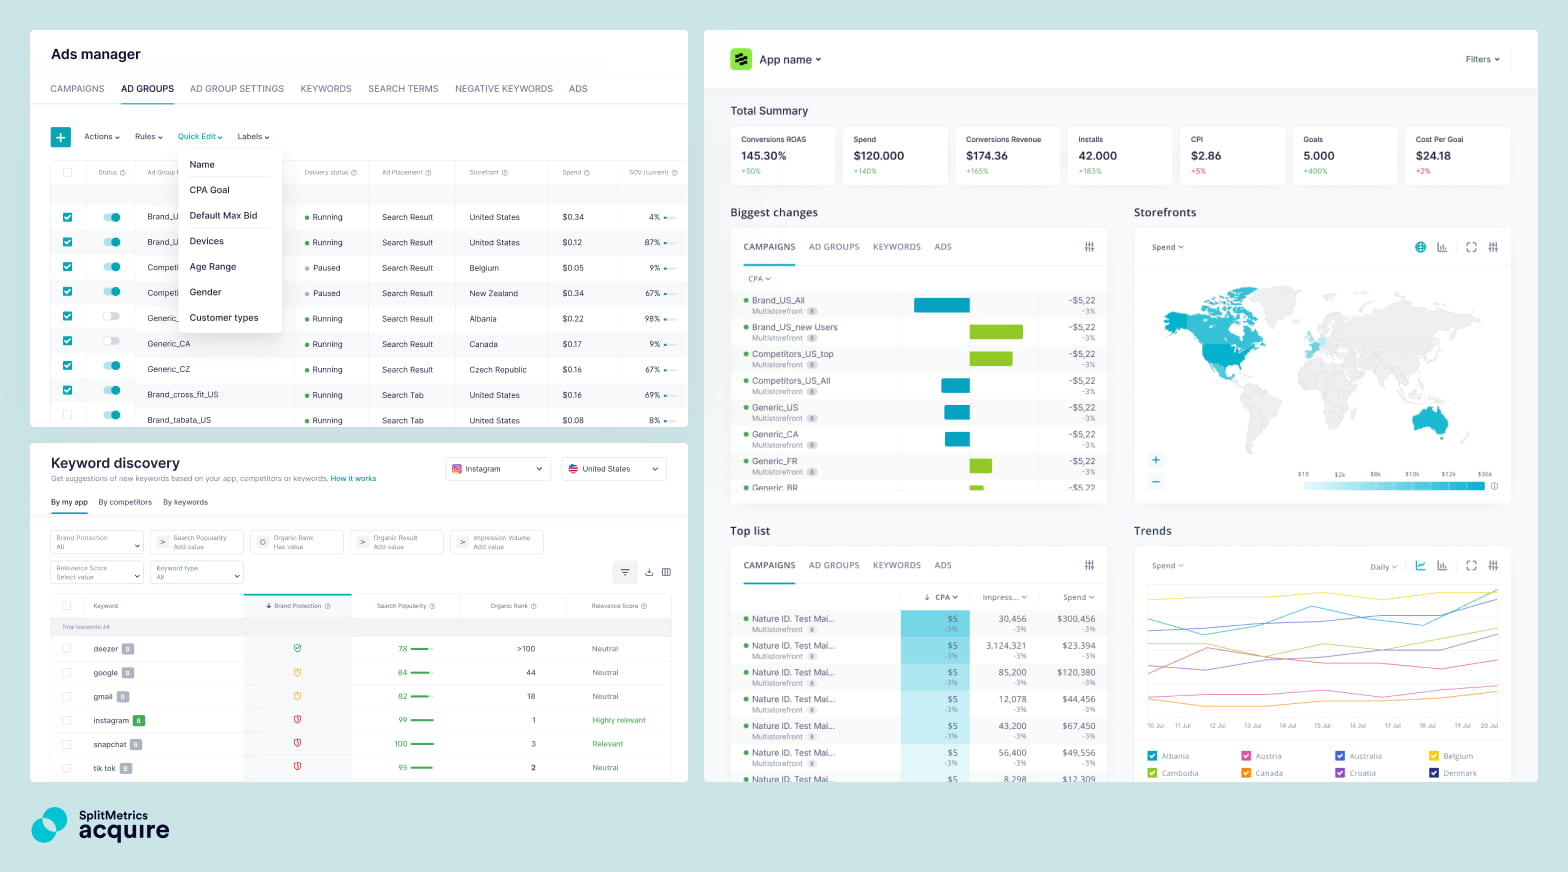Switch to the Negative Keywords tab
Viewport: 1568px width, 872px height.
503,89
